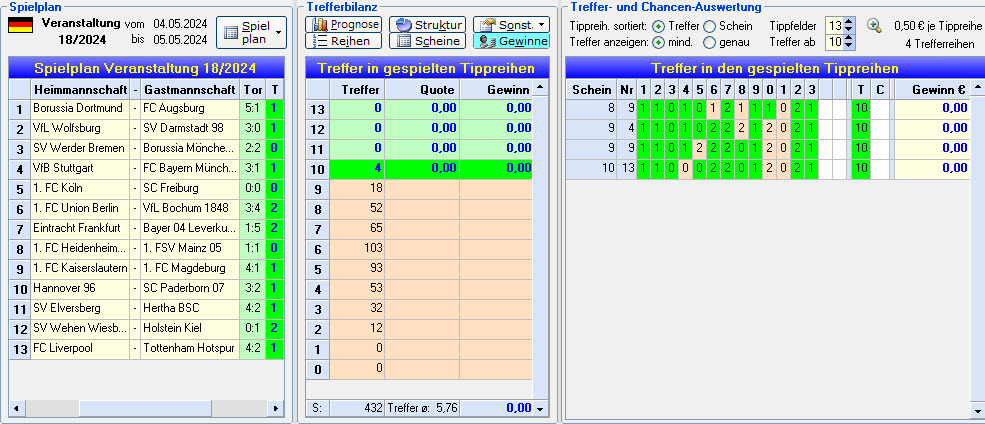Open the Spielplan dropdown button
Screen dimensions: 985x424
251,33
